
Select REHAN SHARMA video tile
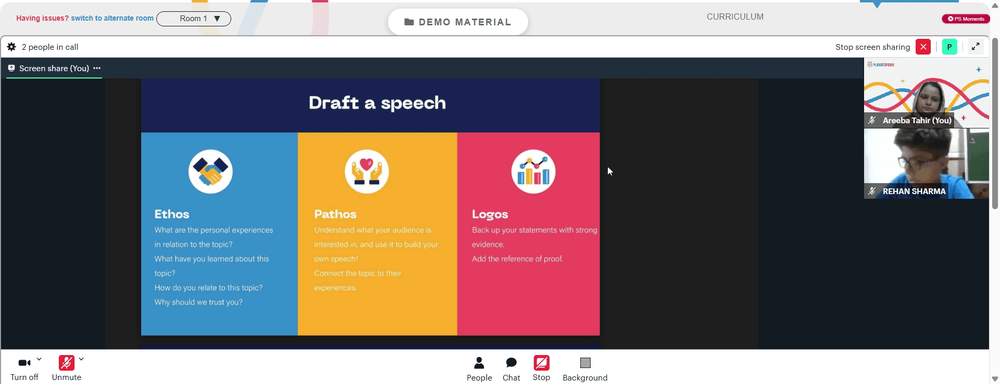(927, 164)
